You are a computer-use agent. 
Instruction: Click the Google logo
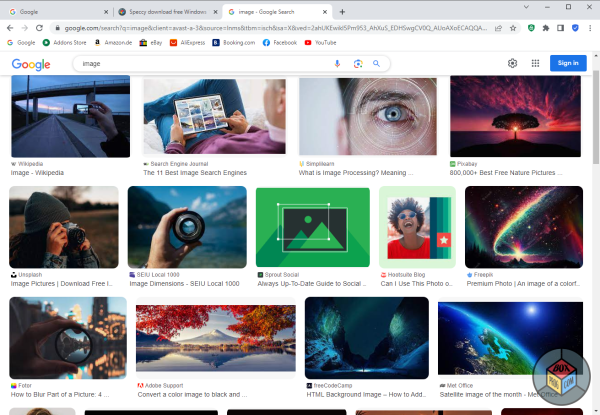31,64
